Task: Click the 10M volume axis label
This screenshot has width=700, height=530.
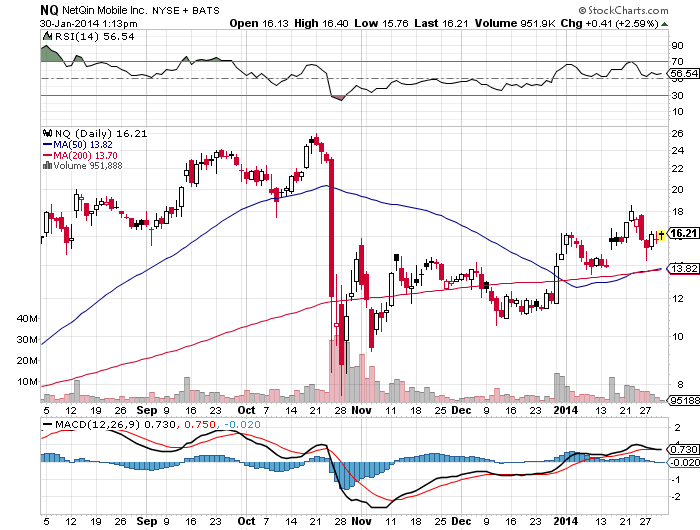Action: [27, 381]
